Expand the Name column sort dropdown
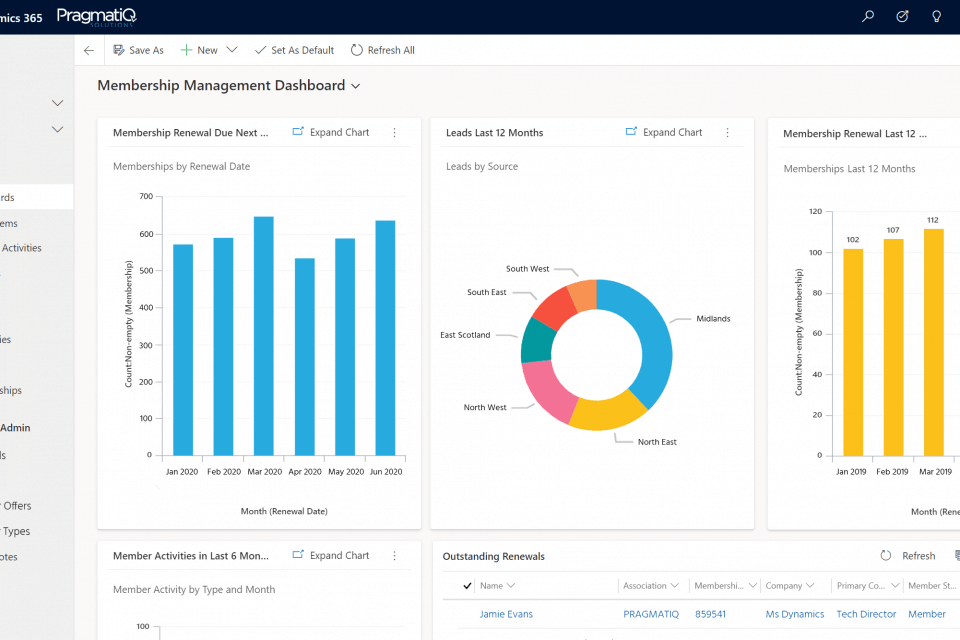 tap(511, 586)
